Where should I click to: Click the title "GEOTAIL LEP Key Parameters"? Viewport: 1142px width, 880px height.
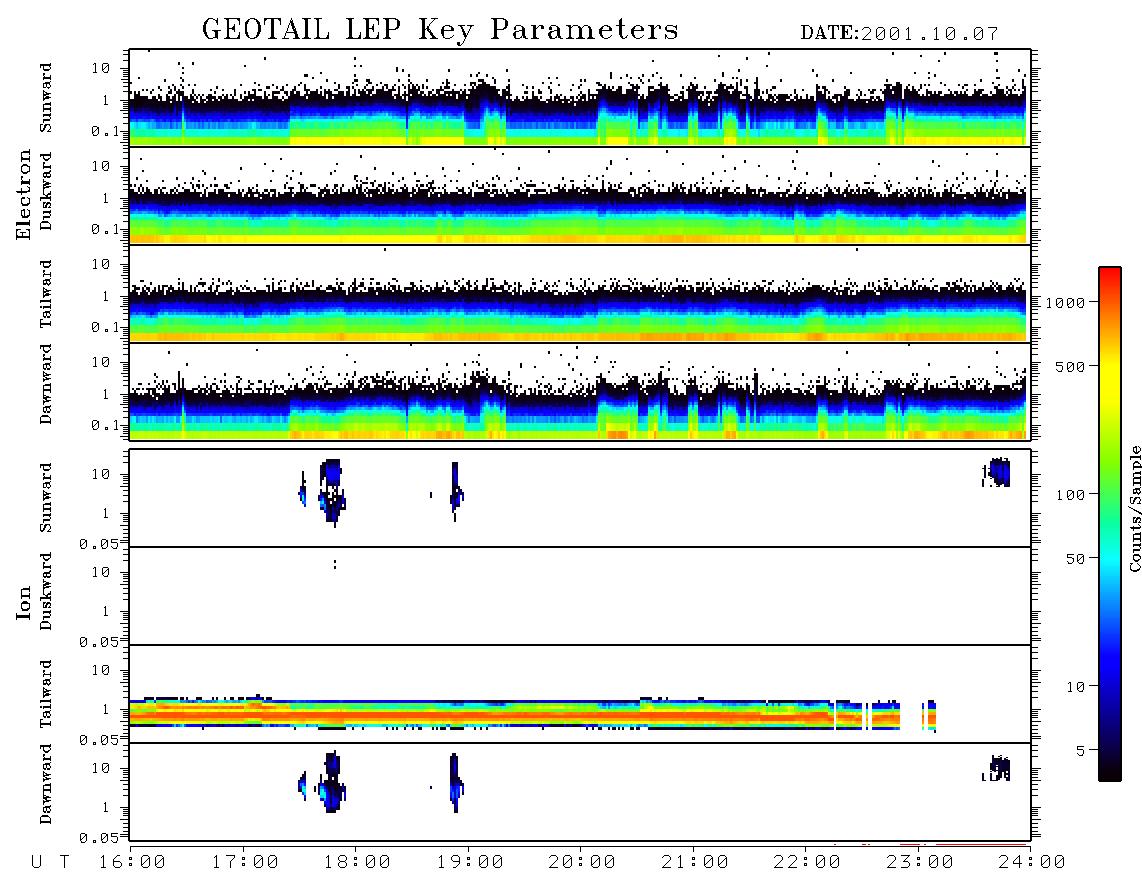point(440,31)
